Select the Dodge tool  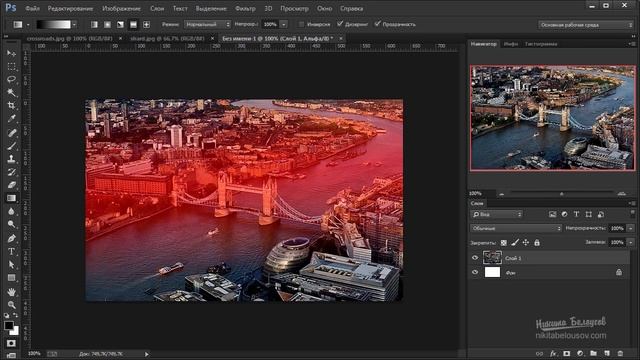[11, 224]
